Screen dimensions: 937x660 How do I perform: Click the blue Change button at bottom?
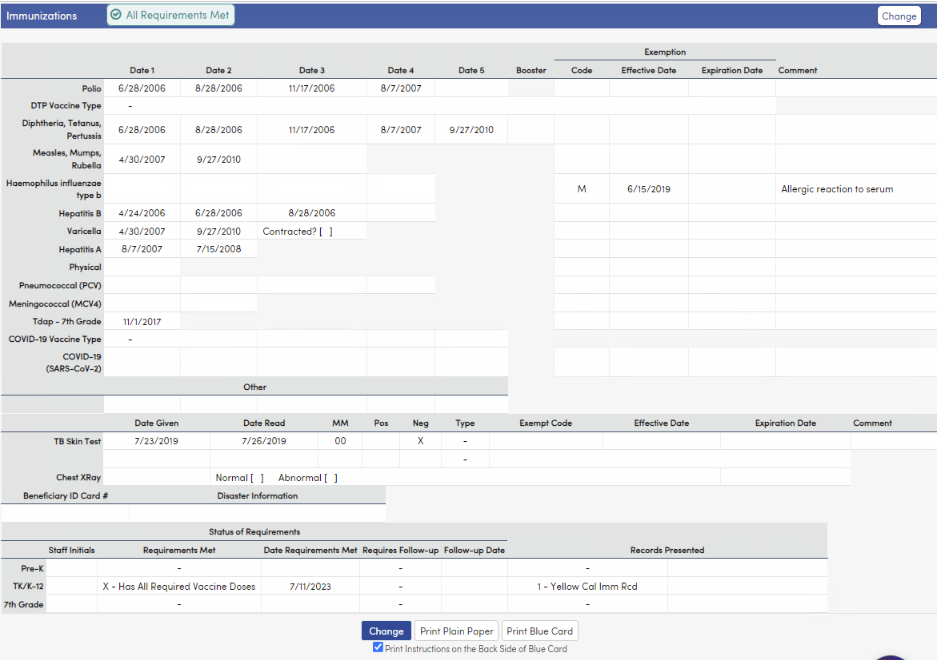(386, 631)
